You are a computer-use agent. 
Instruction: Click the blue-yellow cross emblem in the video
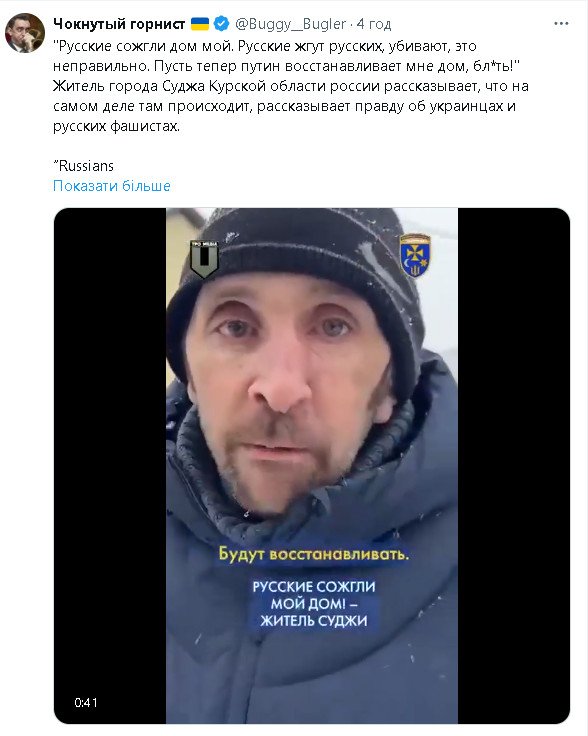point(415,255)
